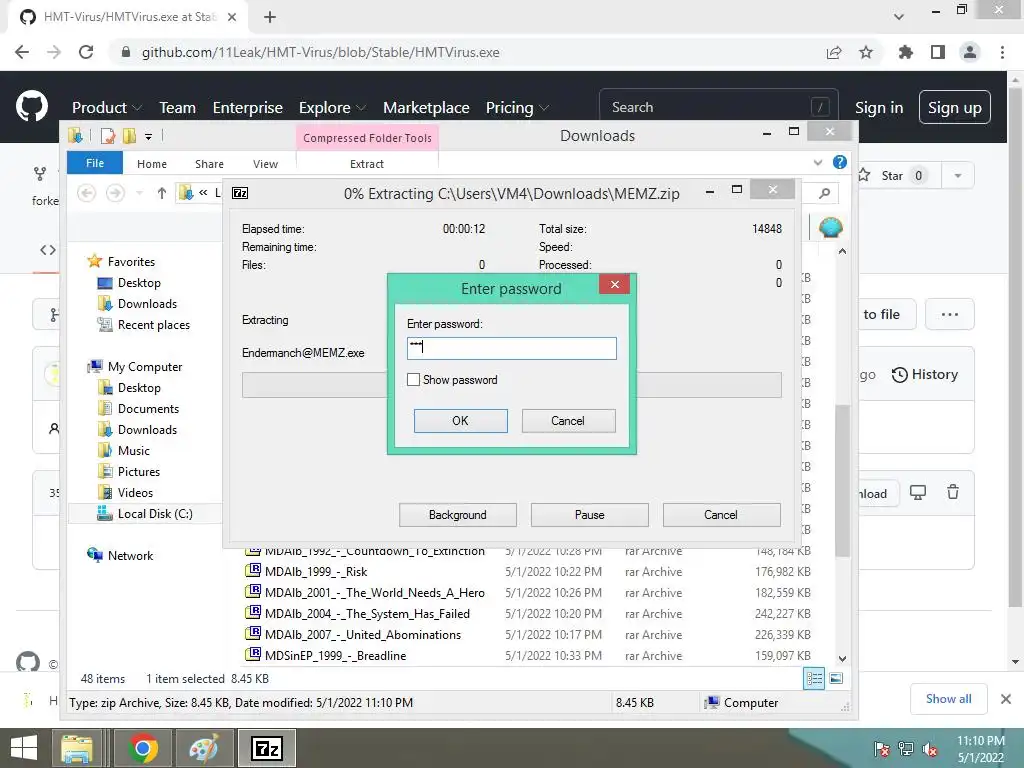Open Explorer help question mark icon

(840, 163)
